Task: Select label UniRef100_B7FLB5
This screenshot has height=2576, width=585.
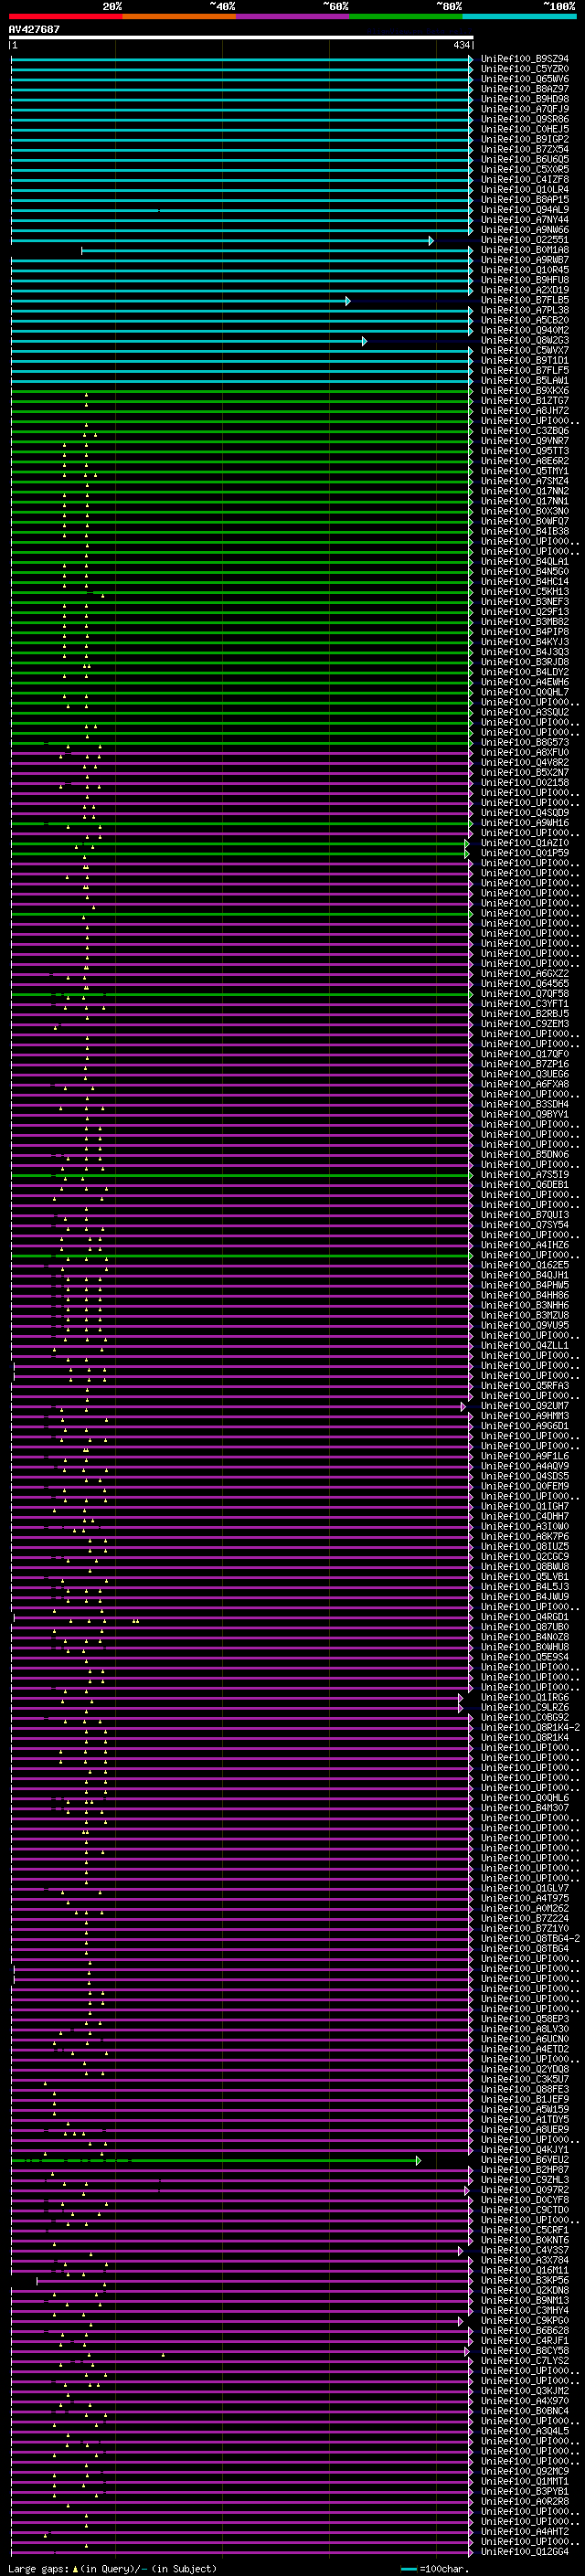Action: pos(524,300)
